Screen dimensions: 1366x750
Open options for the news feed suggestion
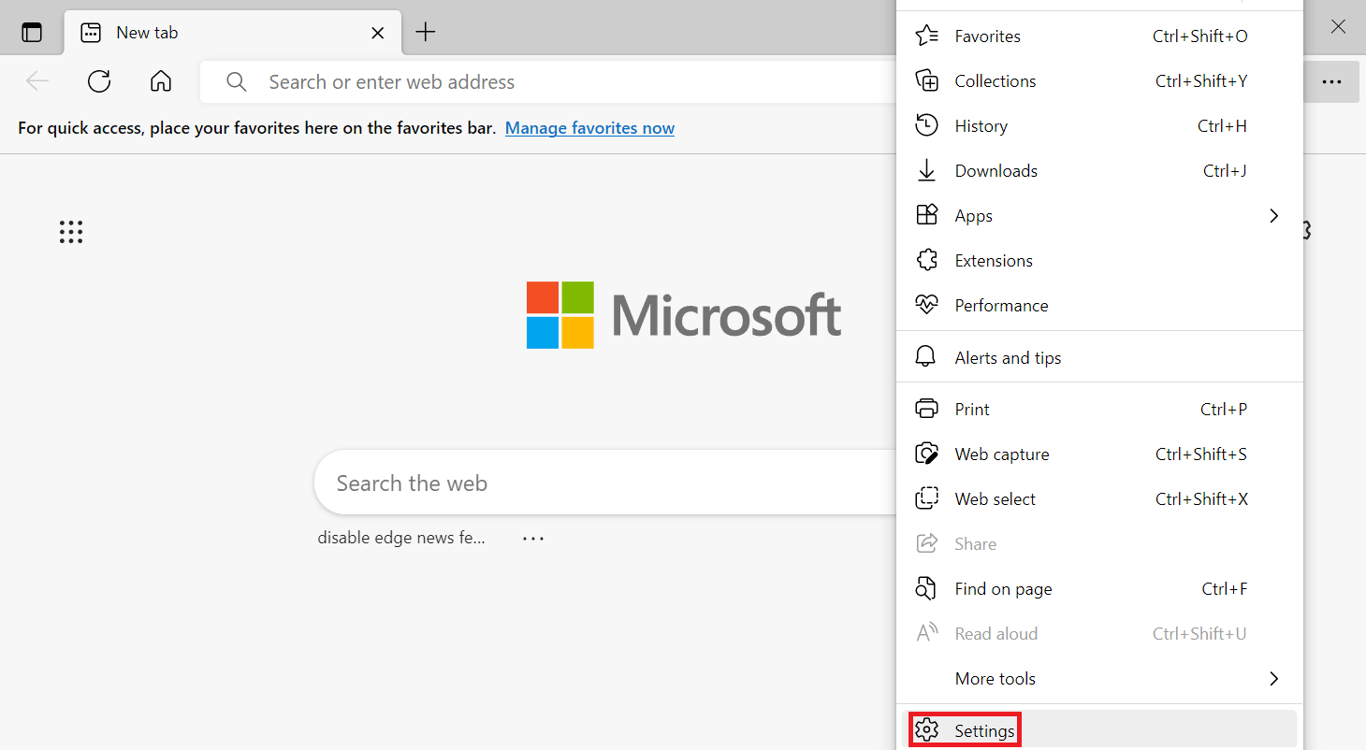533,537
